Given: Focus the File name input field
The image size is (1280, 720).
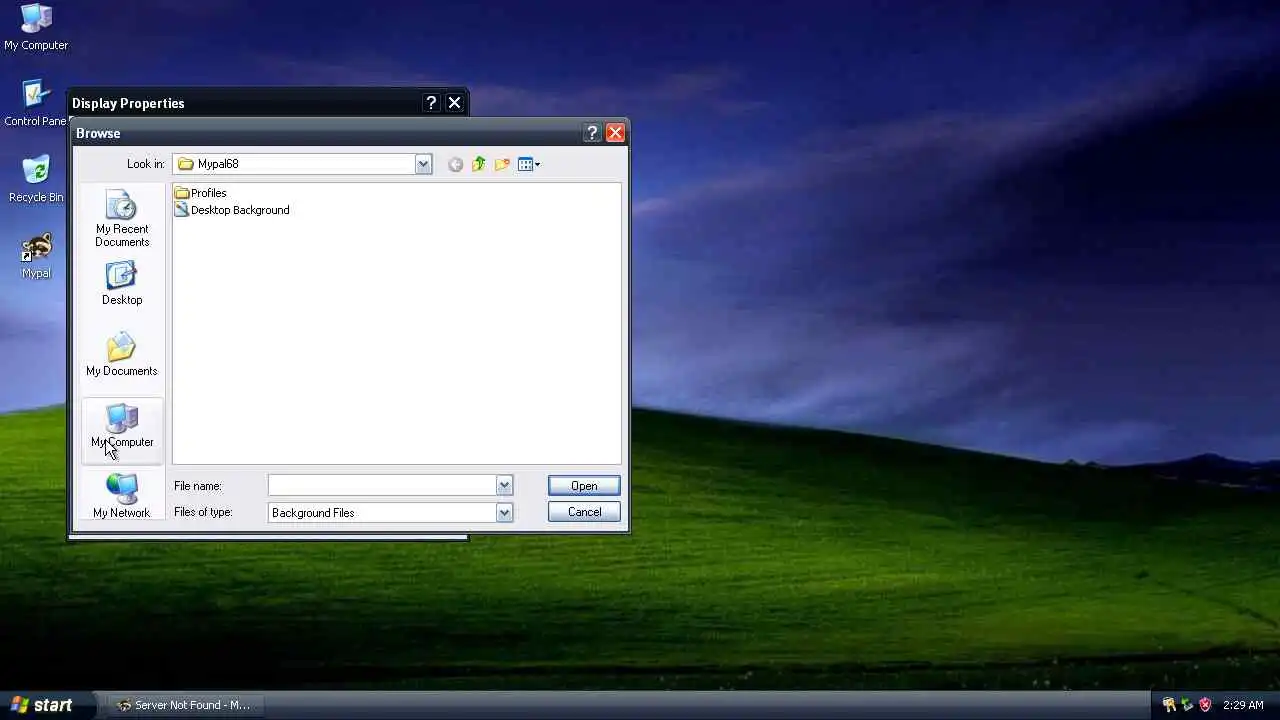Looking at the screenshot, I should tap(382, 485).
